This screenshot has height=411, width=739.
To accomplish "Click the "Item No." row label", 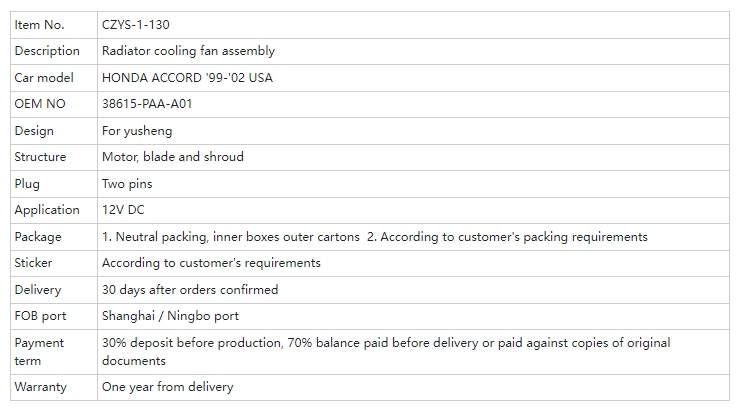I will [x=39, y=24].
